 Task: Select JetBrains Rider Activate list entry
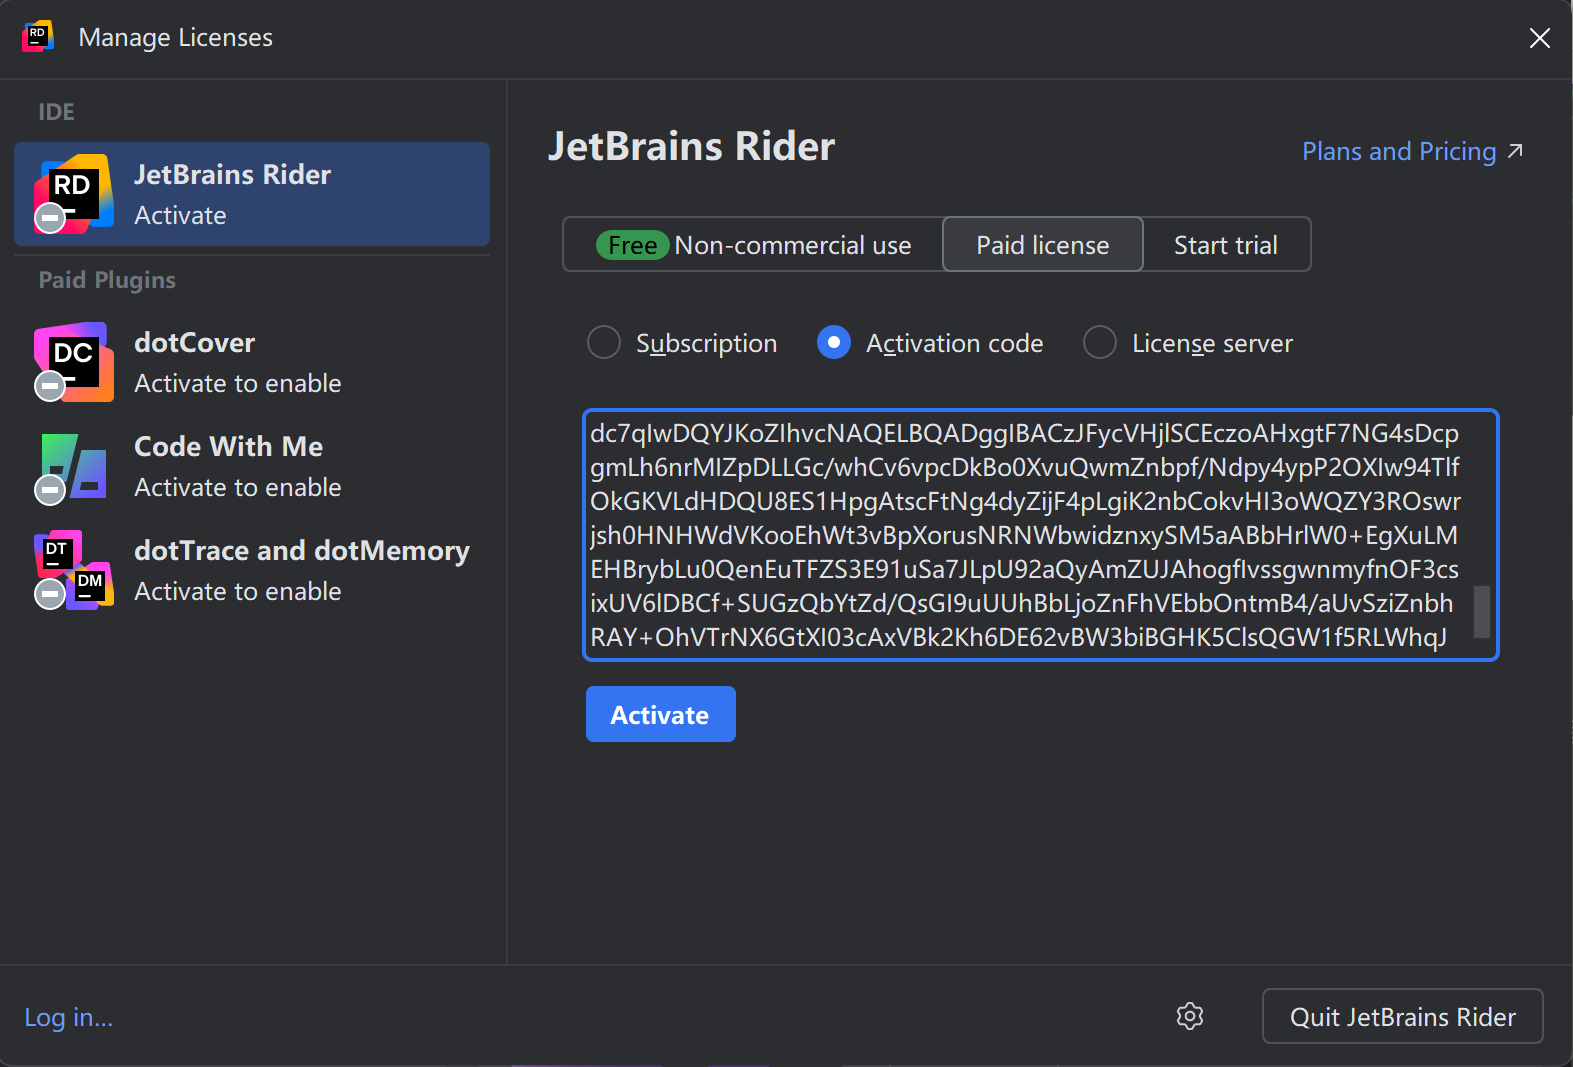tap(252, 194)
